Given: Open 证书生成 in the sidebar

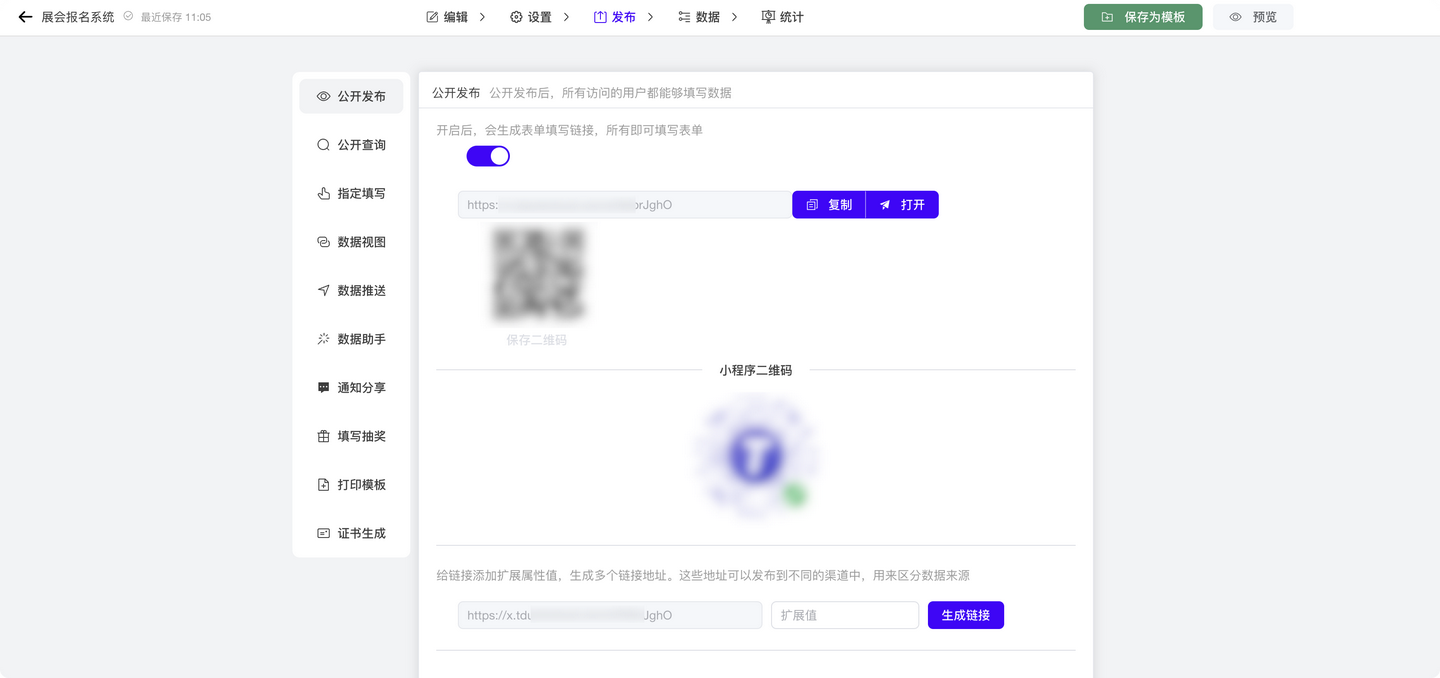Looking at the screenshot, I should (351, 533).
